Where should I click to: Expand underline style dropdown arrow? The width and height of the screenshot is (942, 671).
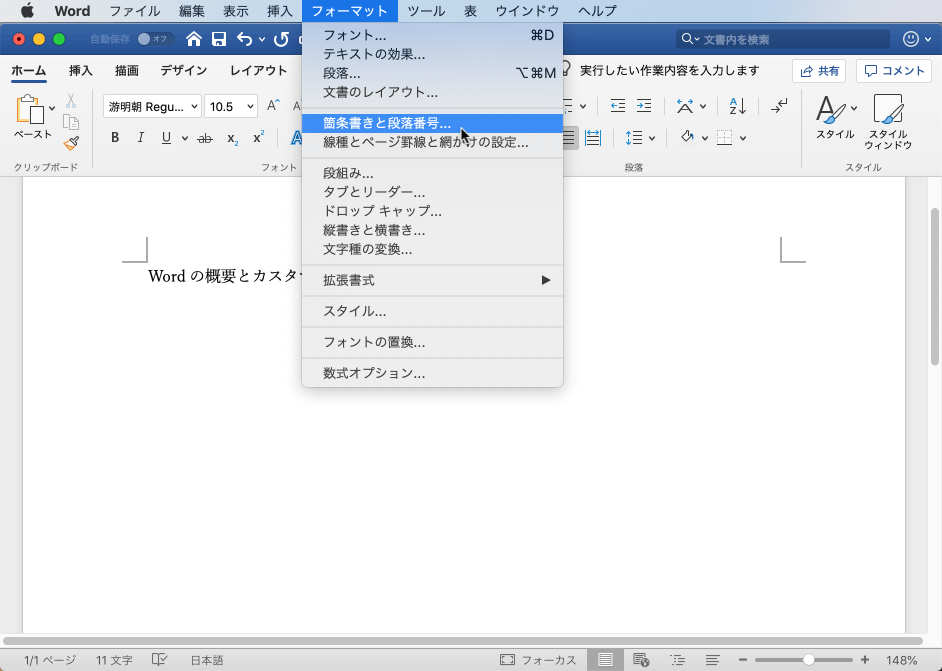pos(184,138)
